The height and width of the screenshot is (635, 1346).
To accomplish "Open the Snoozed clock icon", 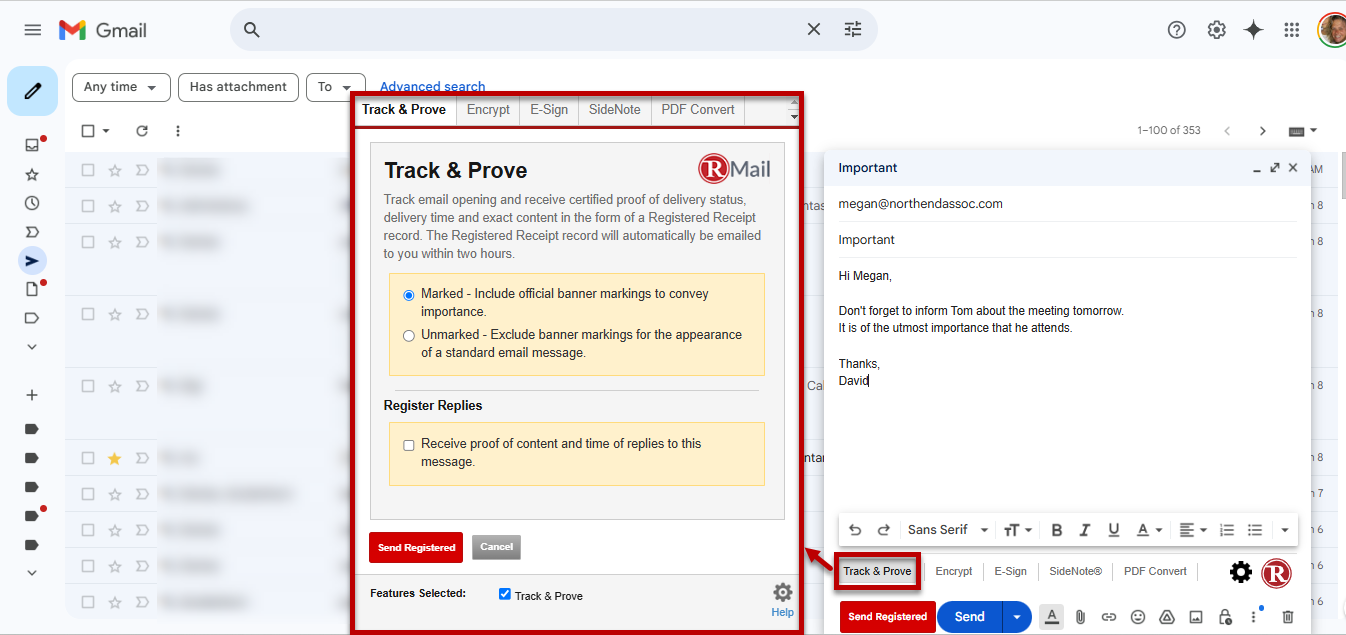I will tap(32, 203).
